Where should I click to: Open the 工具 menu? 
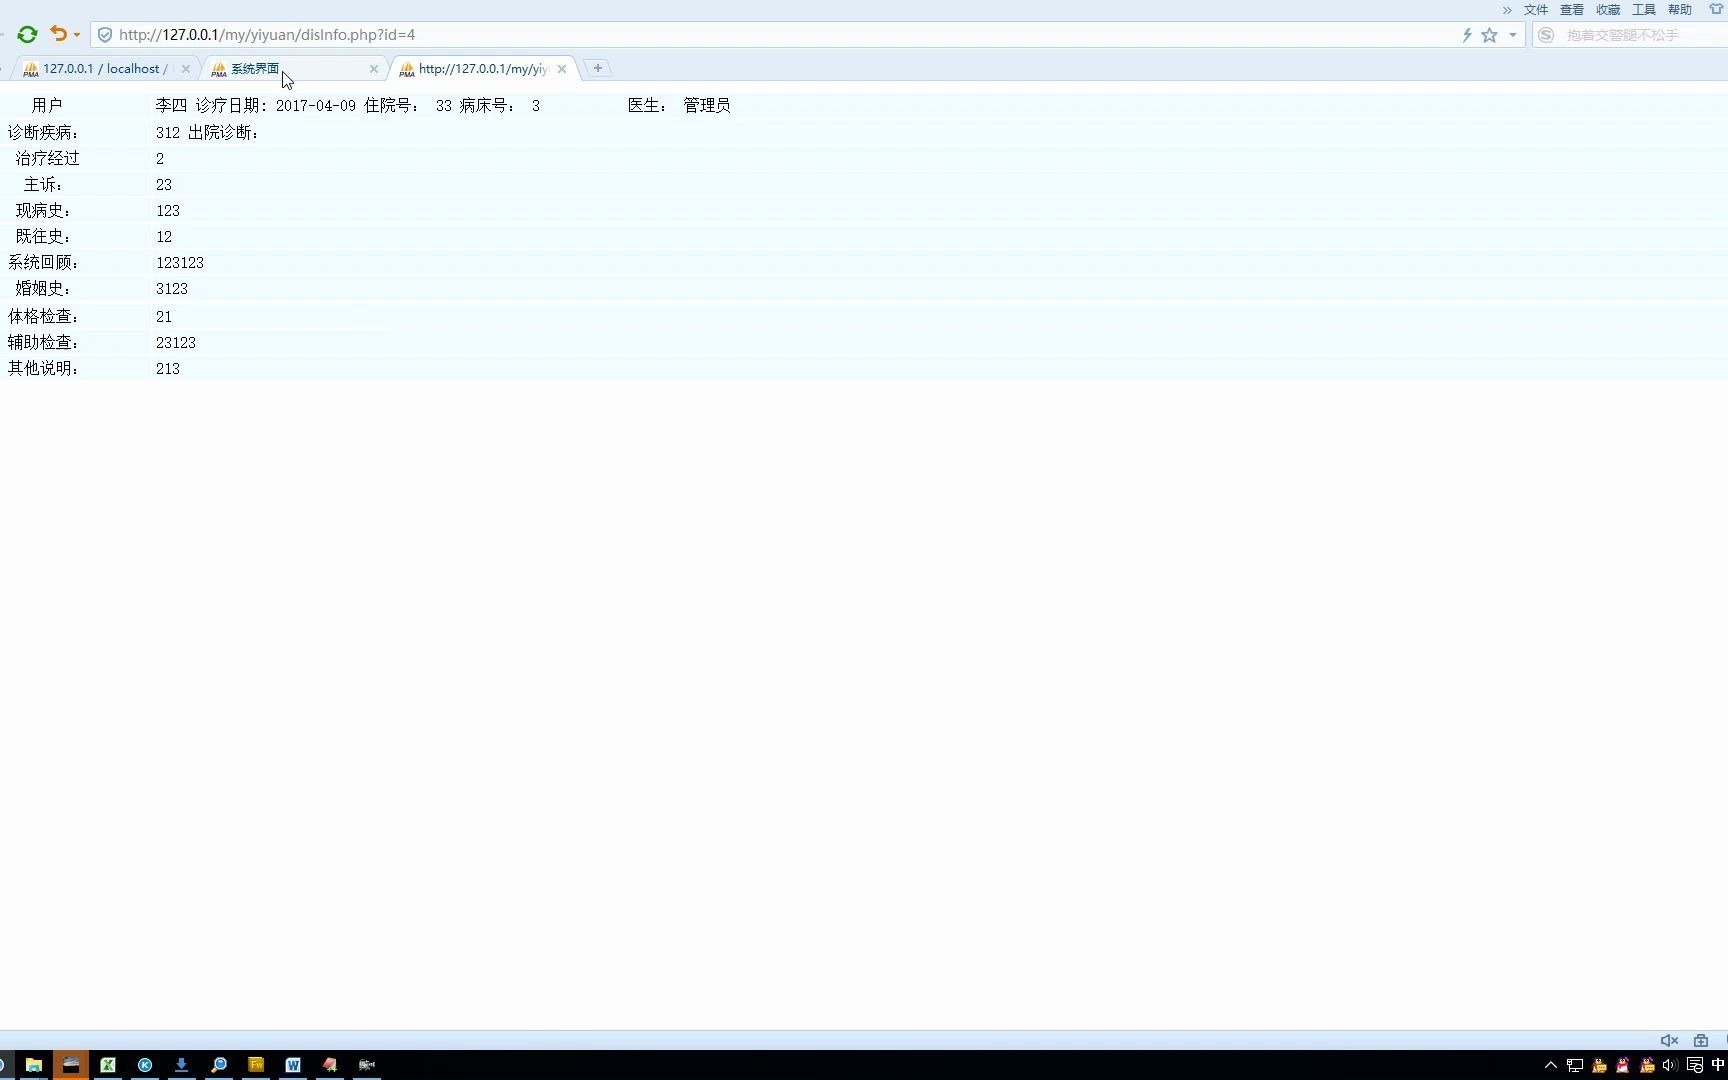pyautogui.click(x=1644, y=10)
